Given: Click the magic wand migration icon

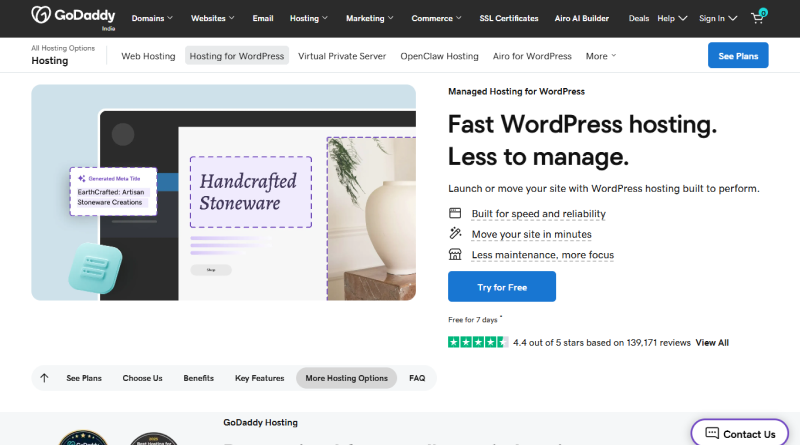Looking at the screenshot, I should (455, 234).
